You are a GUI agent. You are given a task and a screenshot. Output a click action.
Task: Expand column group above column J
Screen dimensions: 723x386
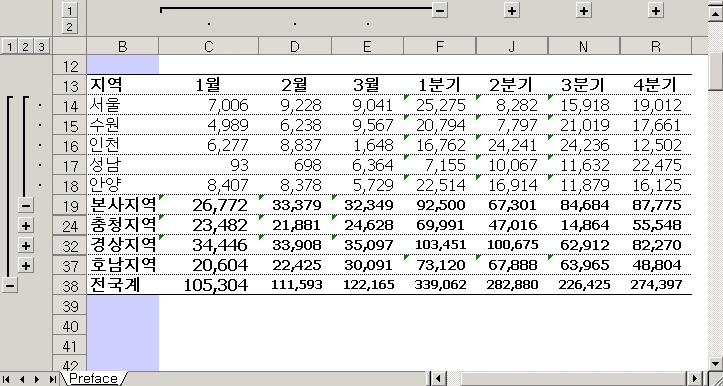tap(511, 10)
